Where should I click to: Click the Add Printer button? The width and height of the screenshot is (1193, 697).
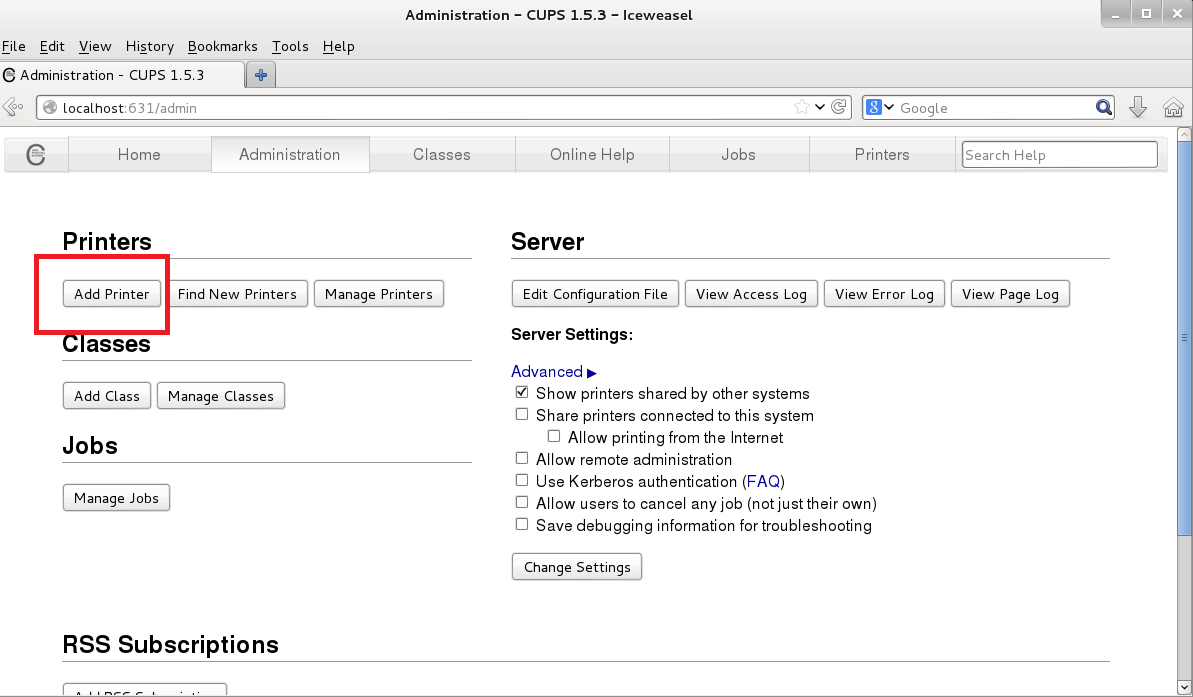[x=112, y=294]
